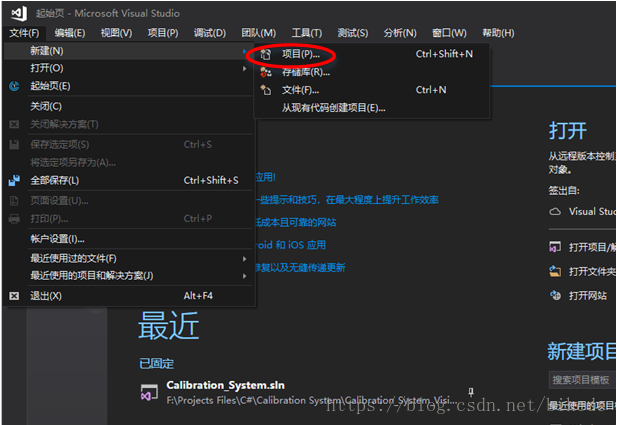This screenshot has height=425, width=617.
Task: Open the Analyze (分析) menu
Action: (x=400, y=33)
